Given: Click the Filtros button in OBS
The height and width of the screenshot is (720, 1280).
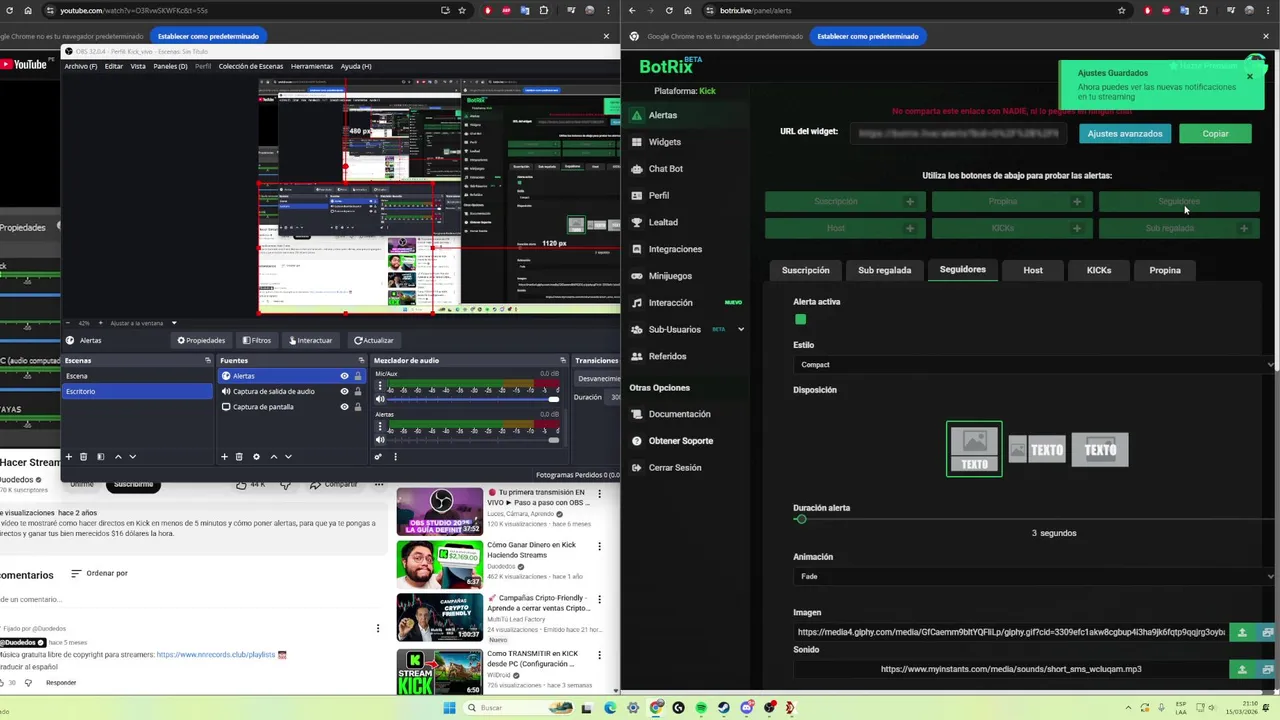Looking at the screenshot, I should (x=256, y=340).
